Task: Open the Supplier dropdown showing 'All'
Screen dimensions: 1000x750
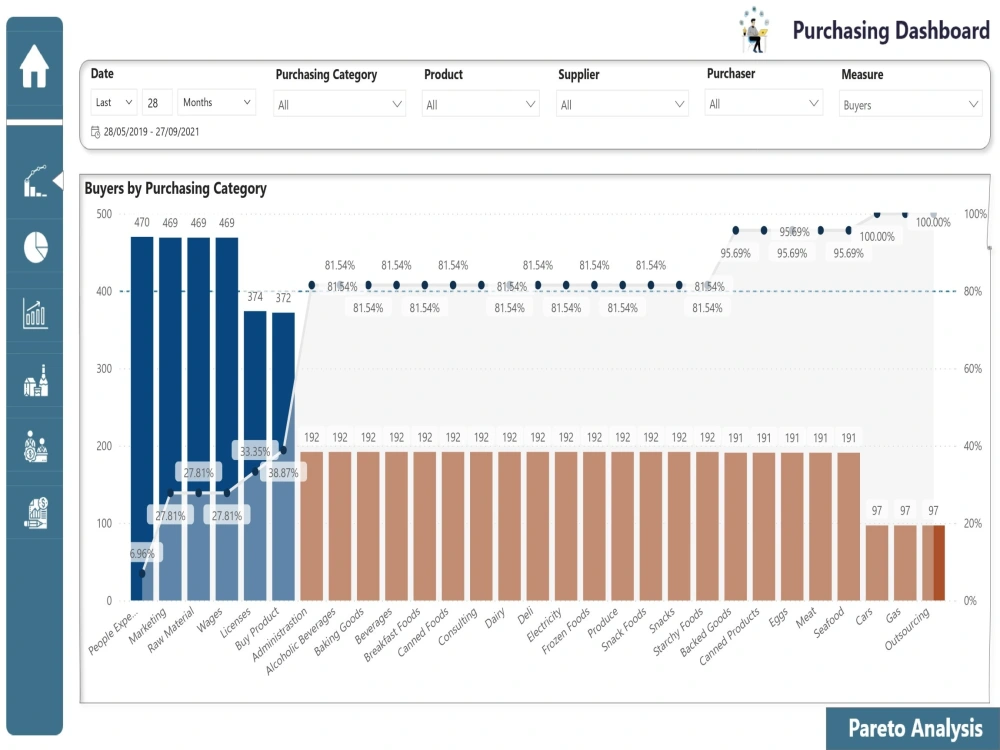Action: (x=622, y=103)
